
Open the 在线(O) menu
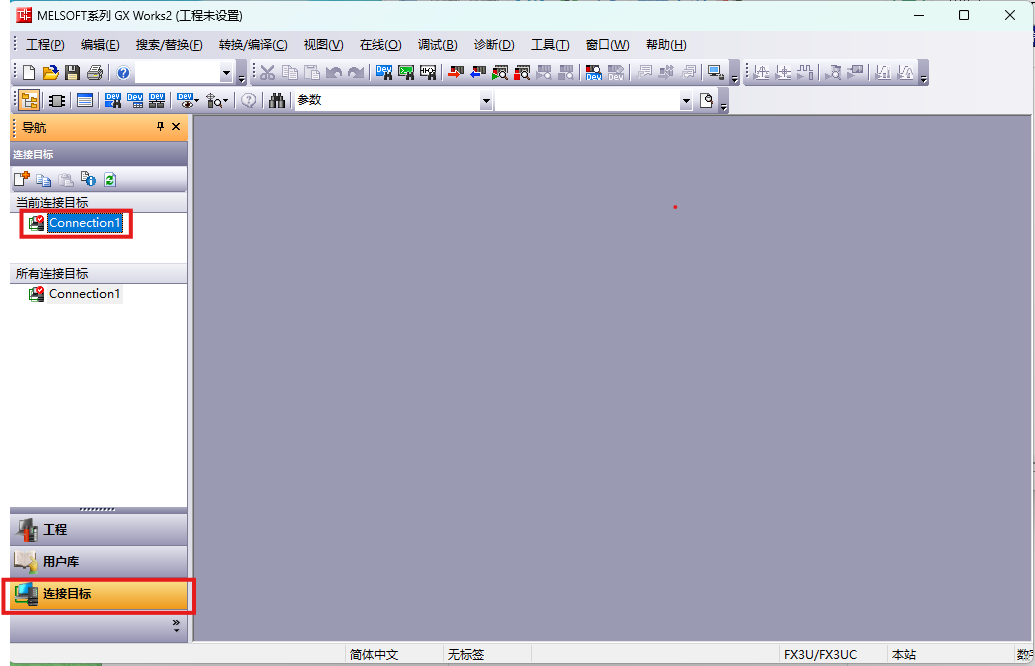pyautogui.click(x=380, y=45)
